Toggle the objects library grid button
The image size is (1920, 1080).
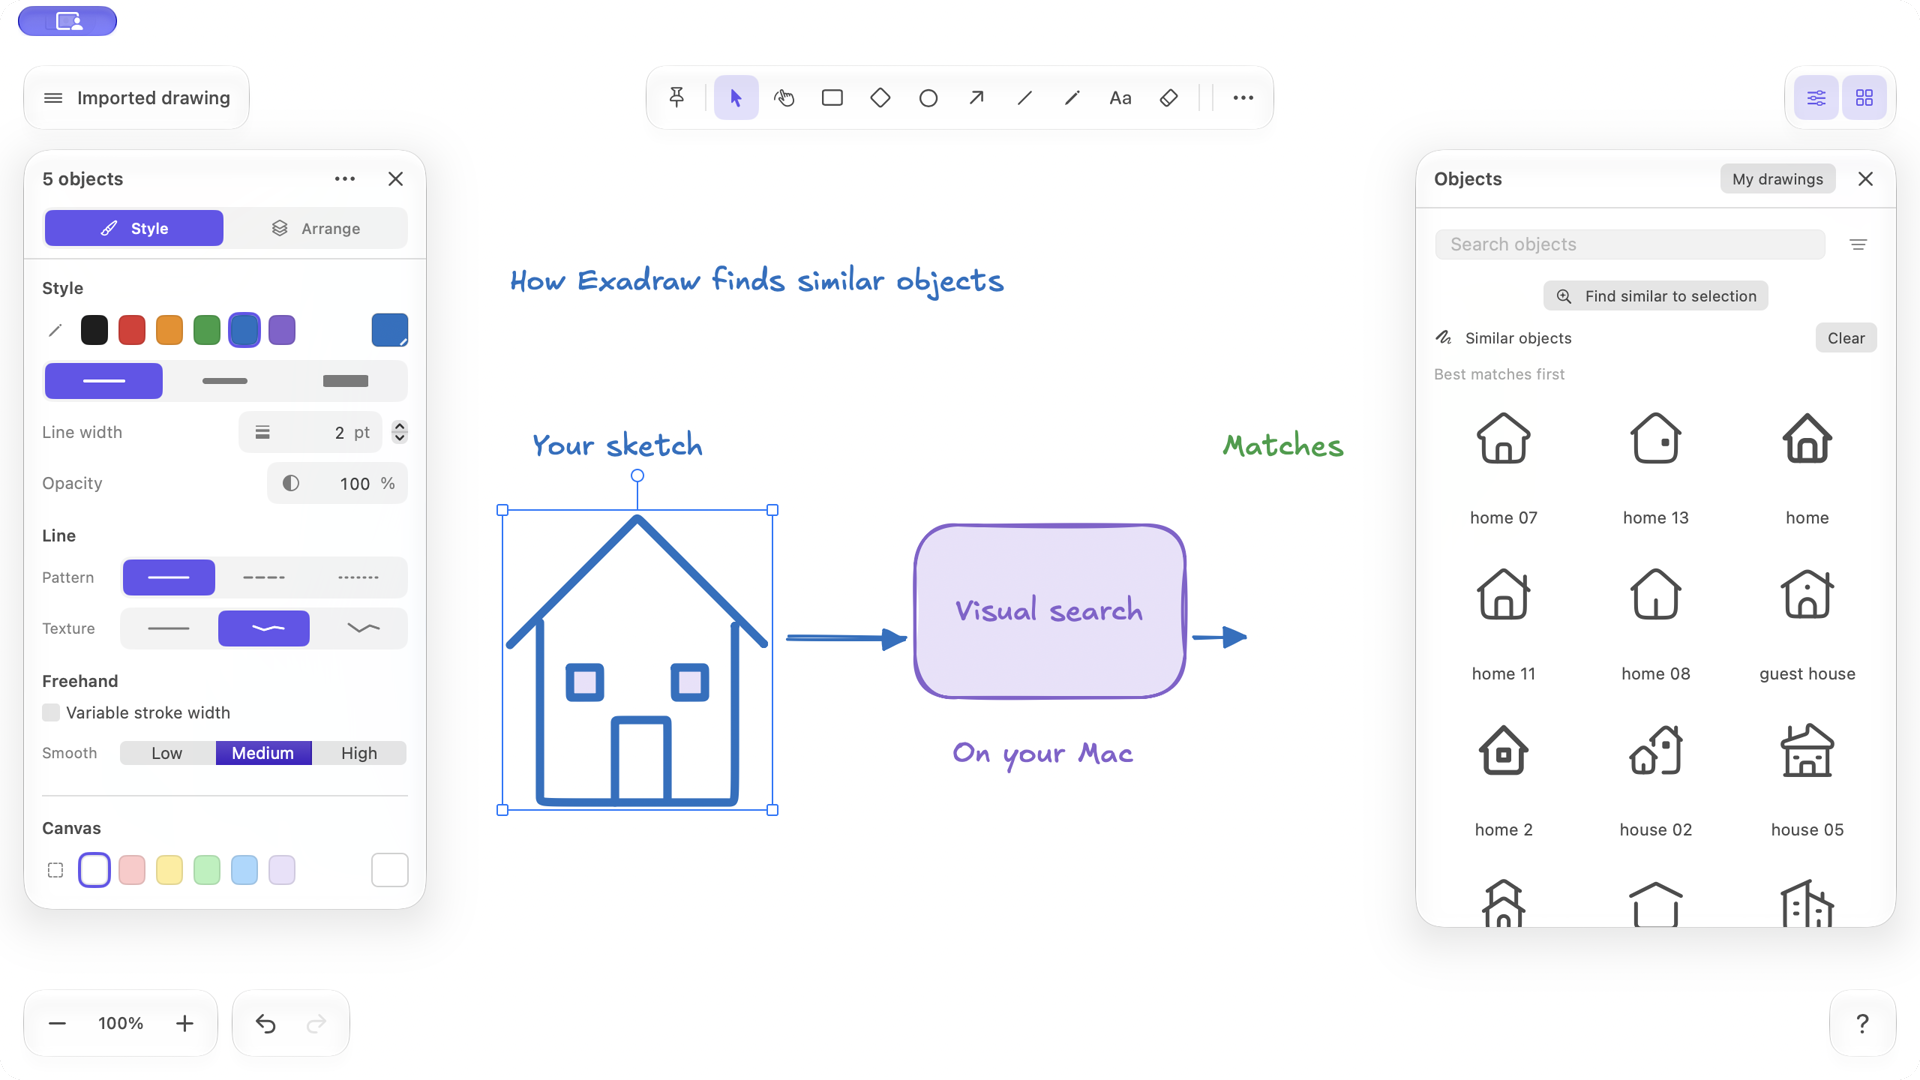click(x=1864, y=98)
